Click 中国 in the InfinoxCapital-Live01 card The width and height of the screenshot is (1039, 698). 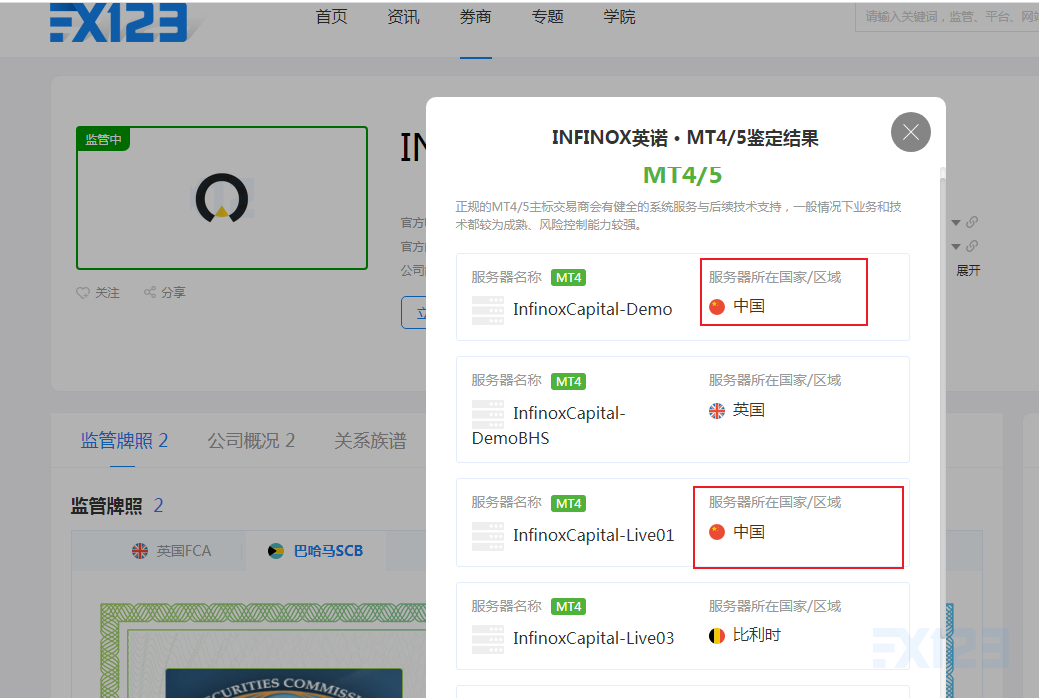click(749, 532)
